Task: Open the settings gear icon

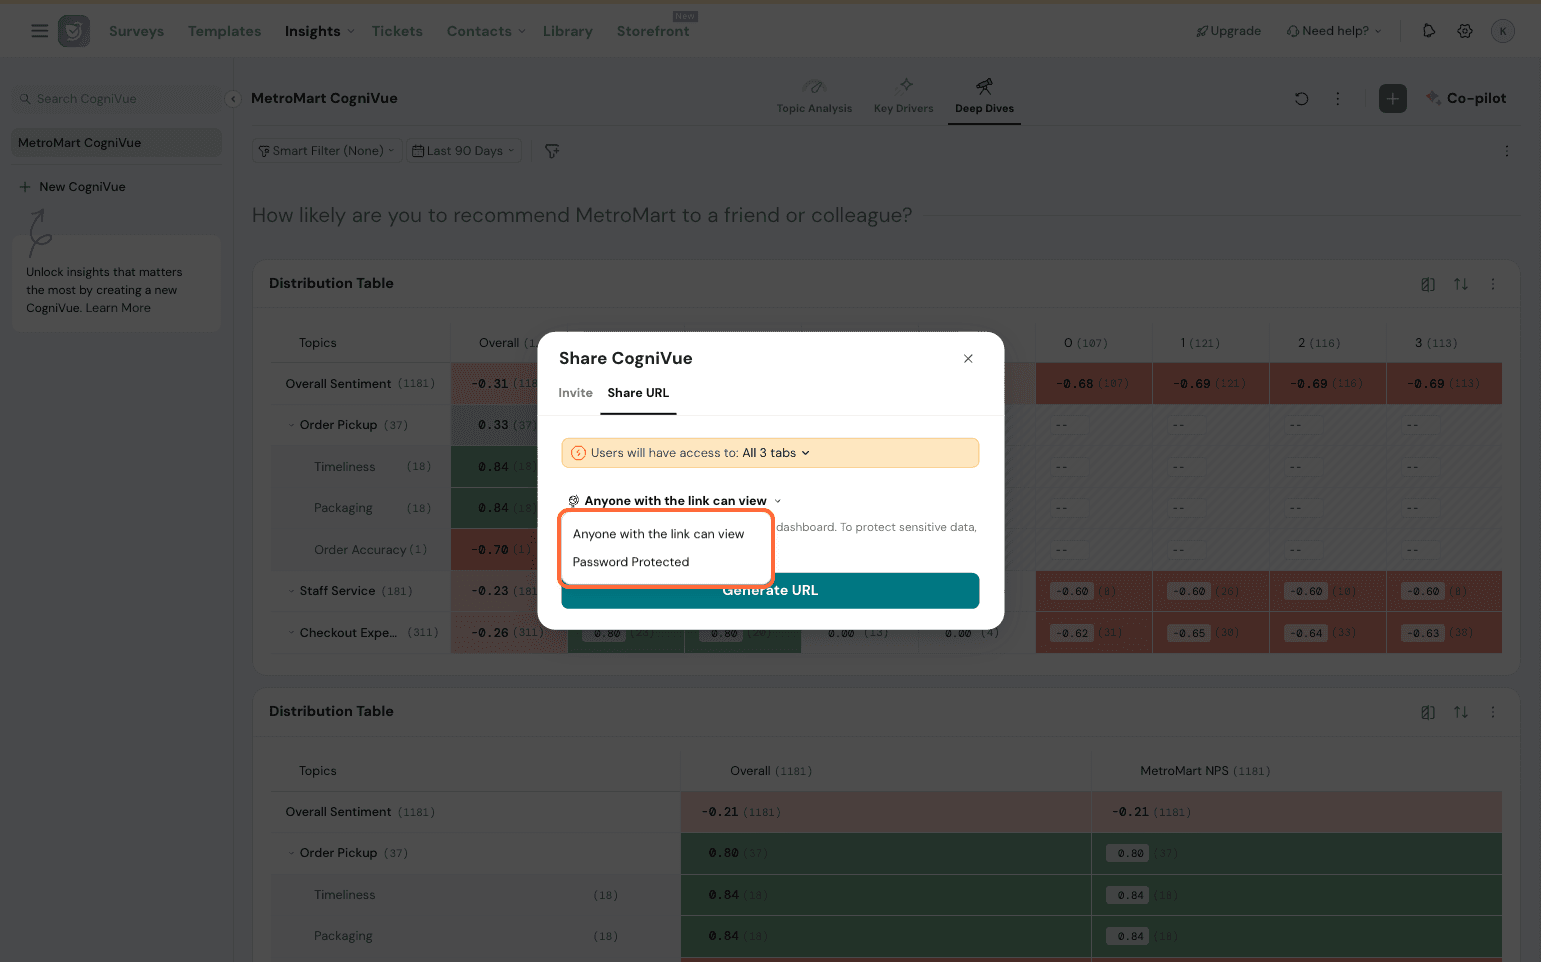Action: [x=1465, y=31]
